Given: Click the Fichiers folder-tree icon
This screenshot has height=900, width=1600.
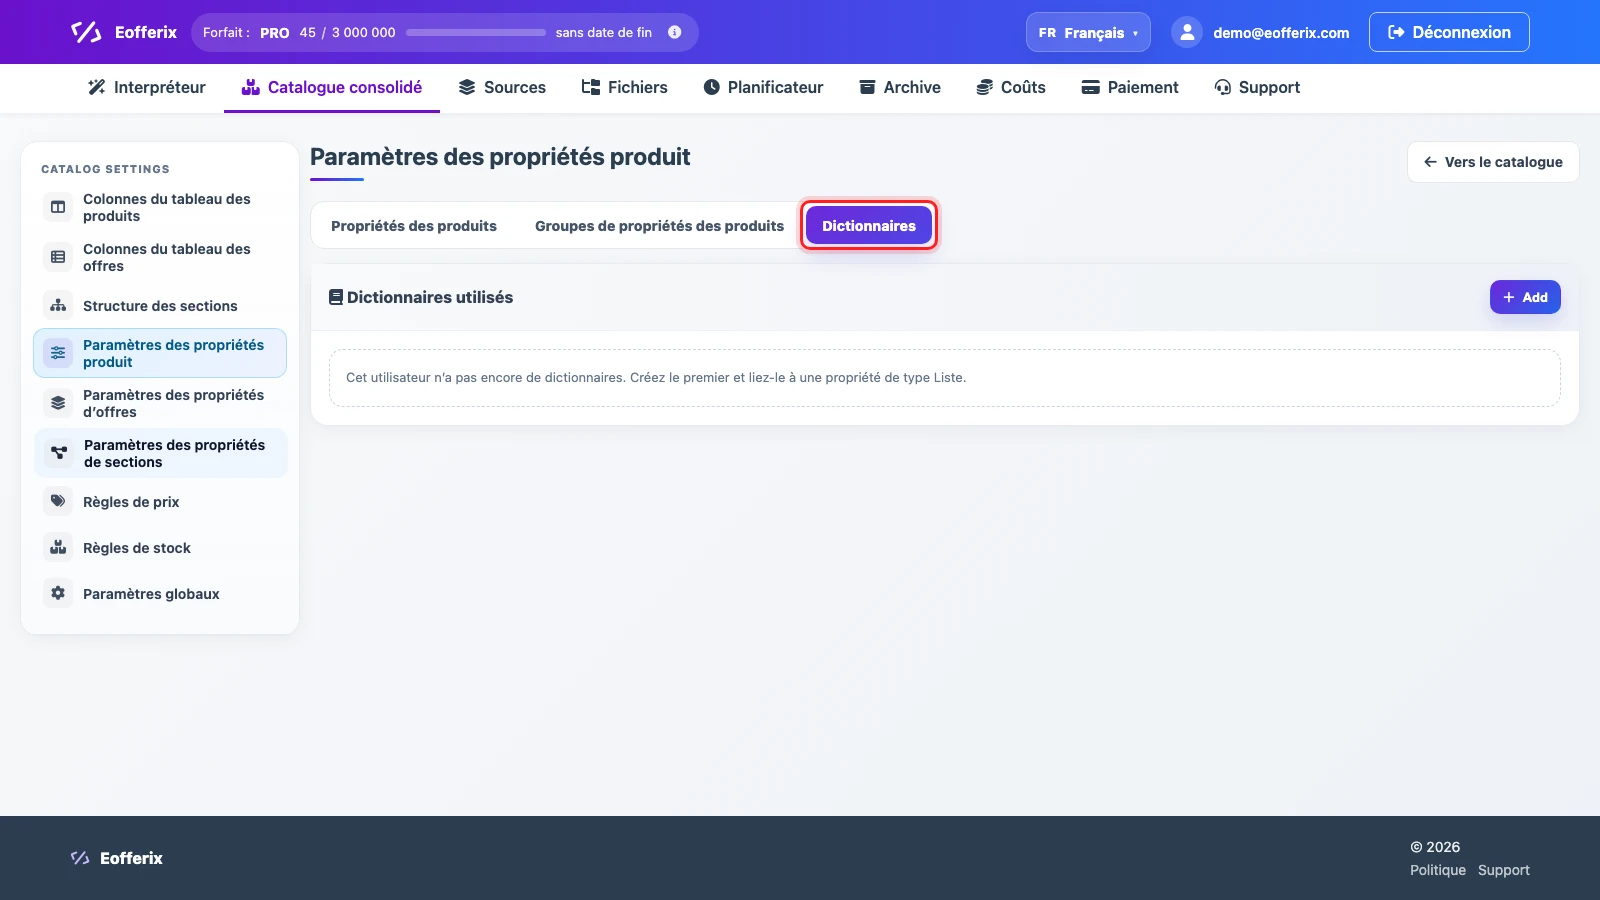Looking at the screenshot, I should pyautogui.click(x=591, y=87).
